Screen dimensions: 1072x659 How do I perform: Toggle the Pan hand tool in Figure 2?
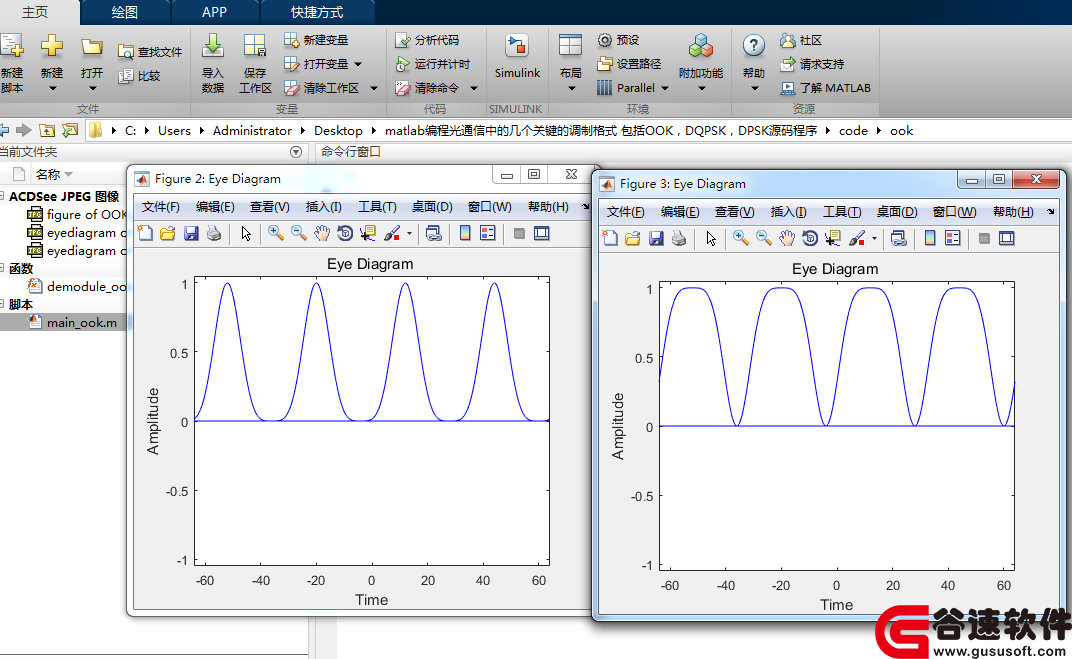tap(321, 234)
